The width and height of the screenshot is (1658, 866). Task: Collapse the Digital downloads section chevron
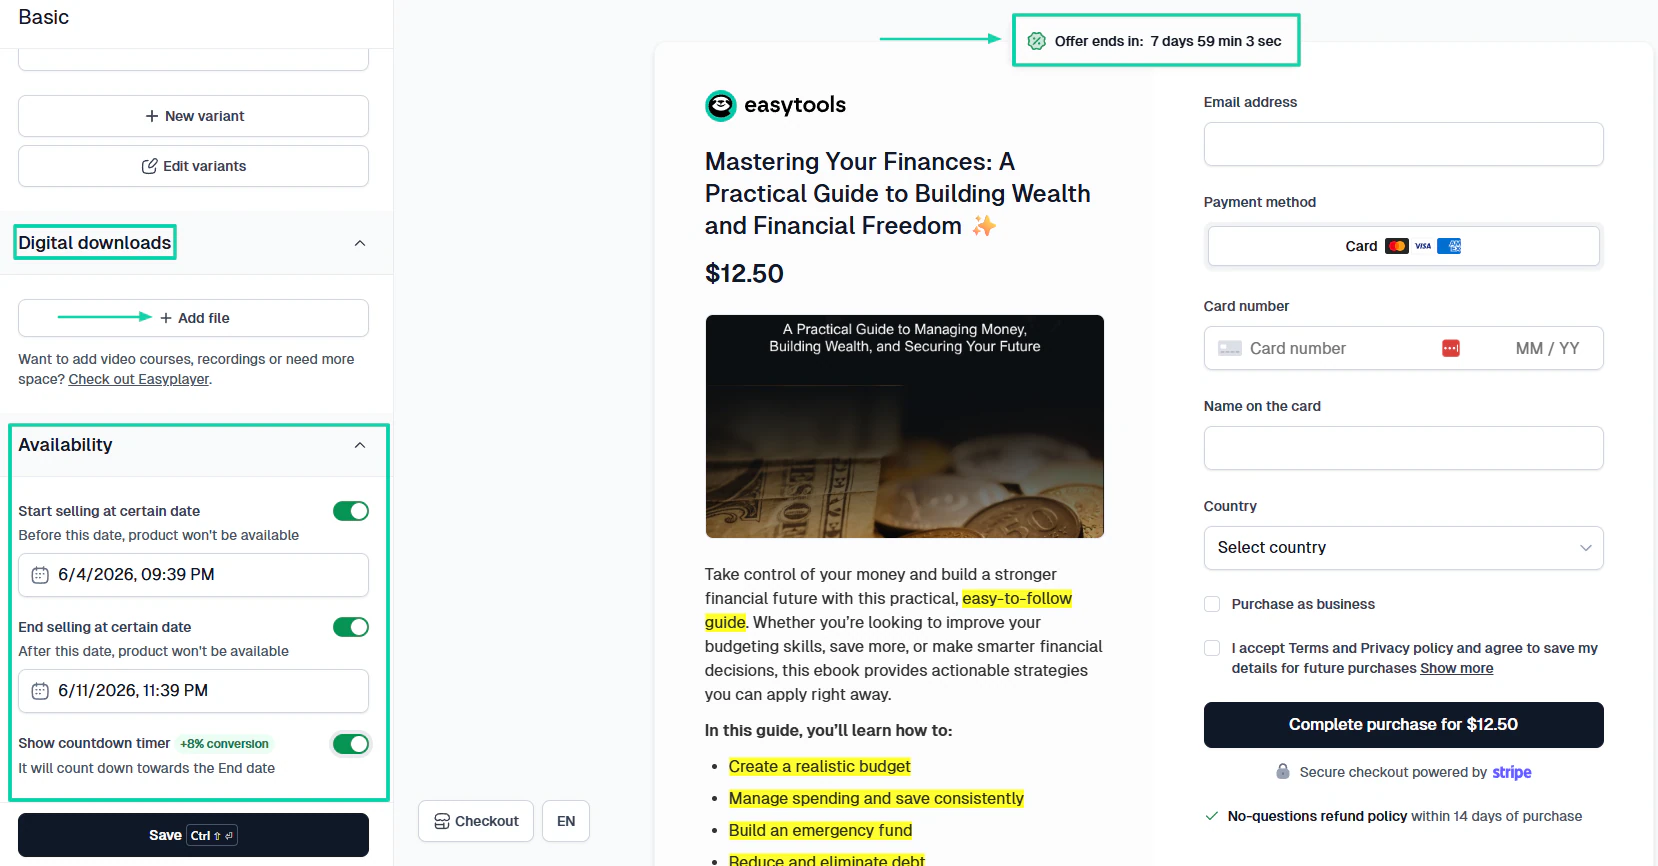[x=360, y=243]
